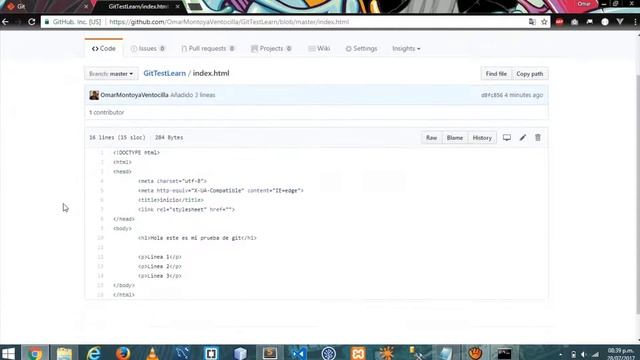Go back using the browser back arrow
Image resolution: width=640 pixels, height=360 pixels.
(6, 22)
